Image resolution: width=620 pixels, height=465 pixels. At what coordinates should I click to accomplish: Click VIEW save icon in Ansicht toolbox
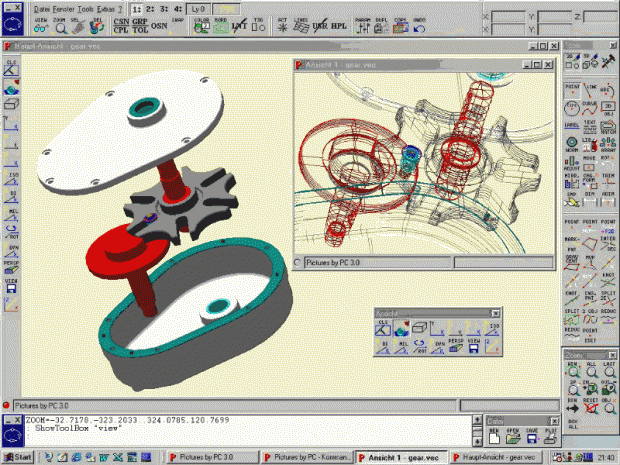474,346
